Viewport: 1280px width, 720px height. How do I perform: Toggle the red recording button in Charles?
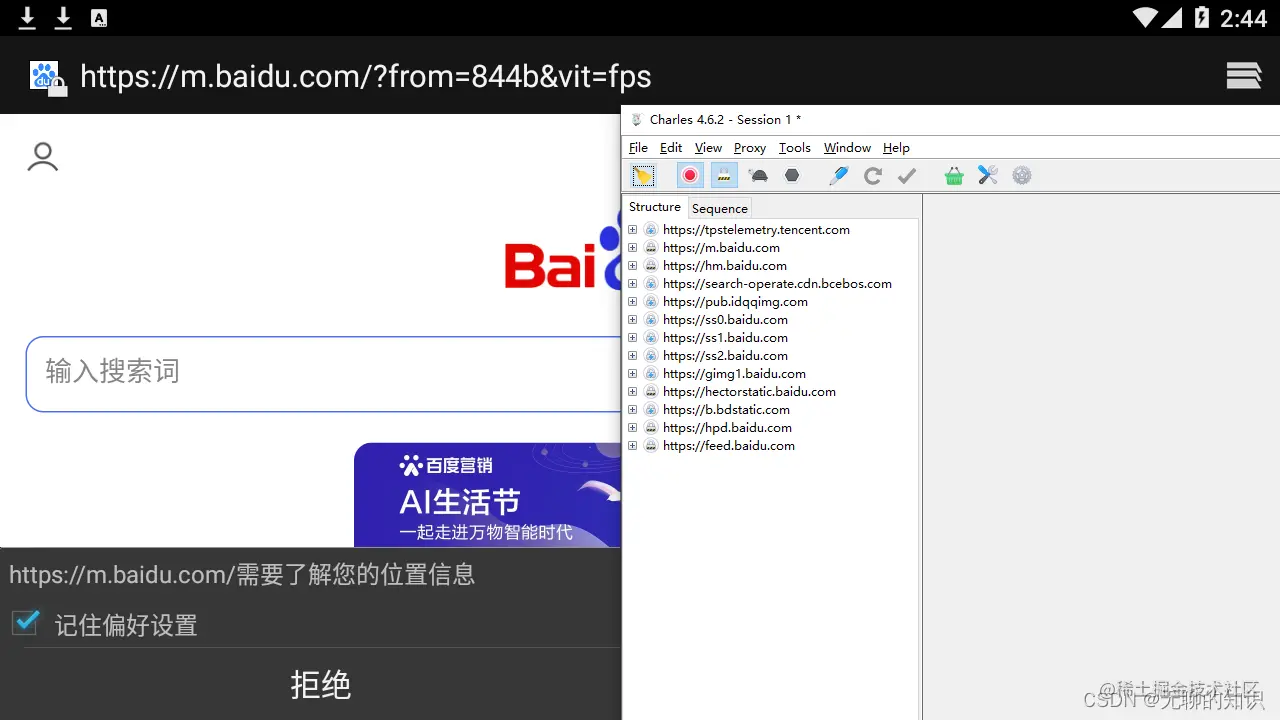pos(690,175)
